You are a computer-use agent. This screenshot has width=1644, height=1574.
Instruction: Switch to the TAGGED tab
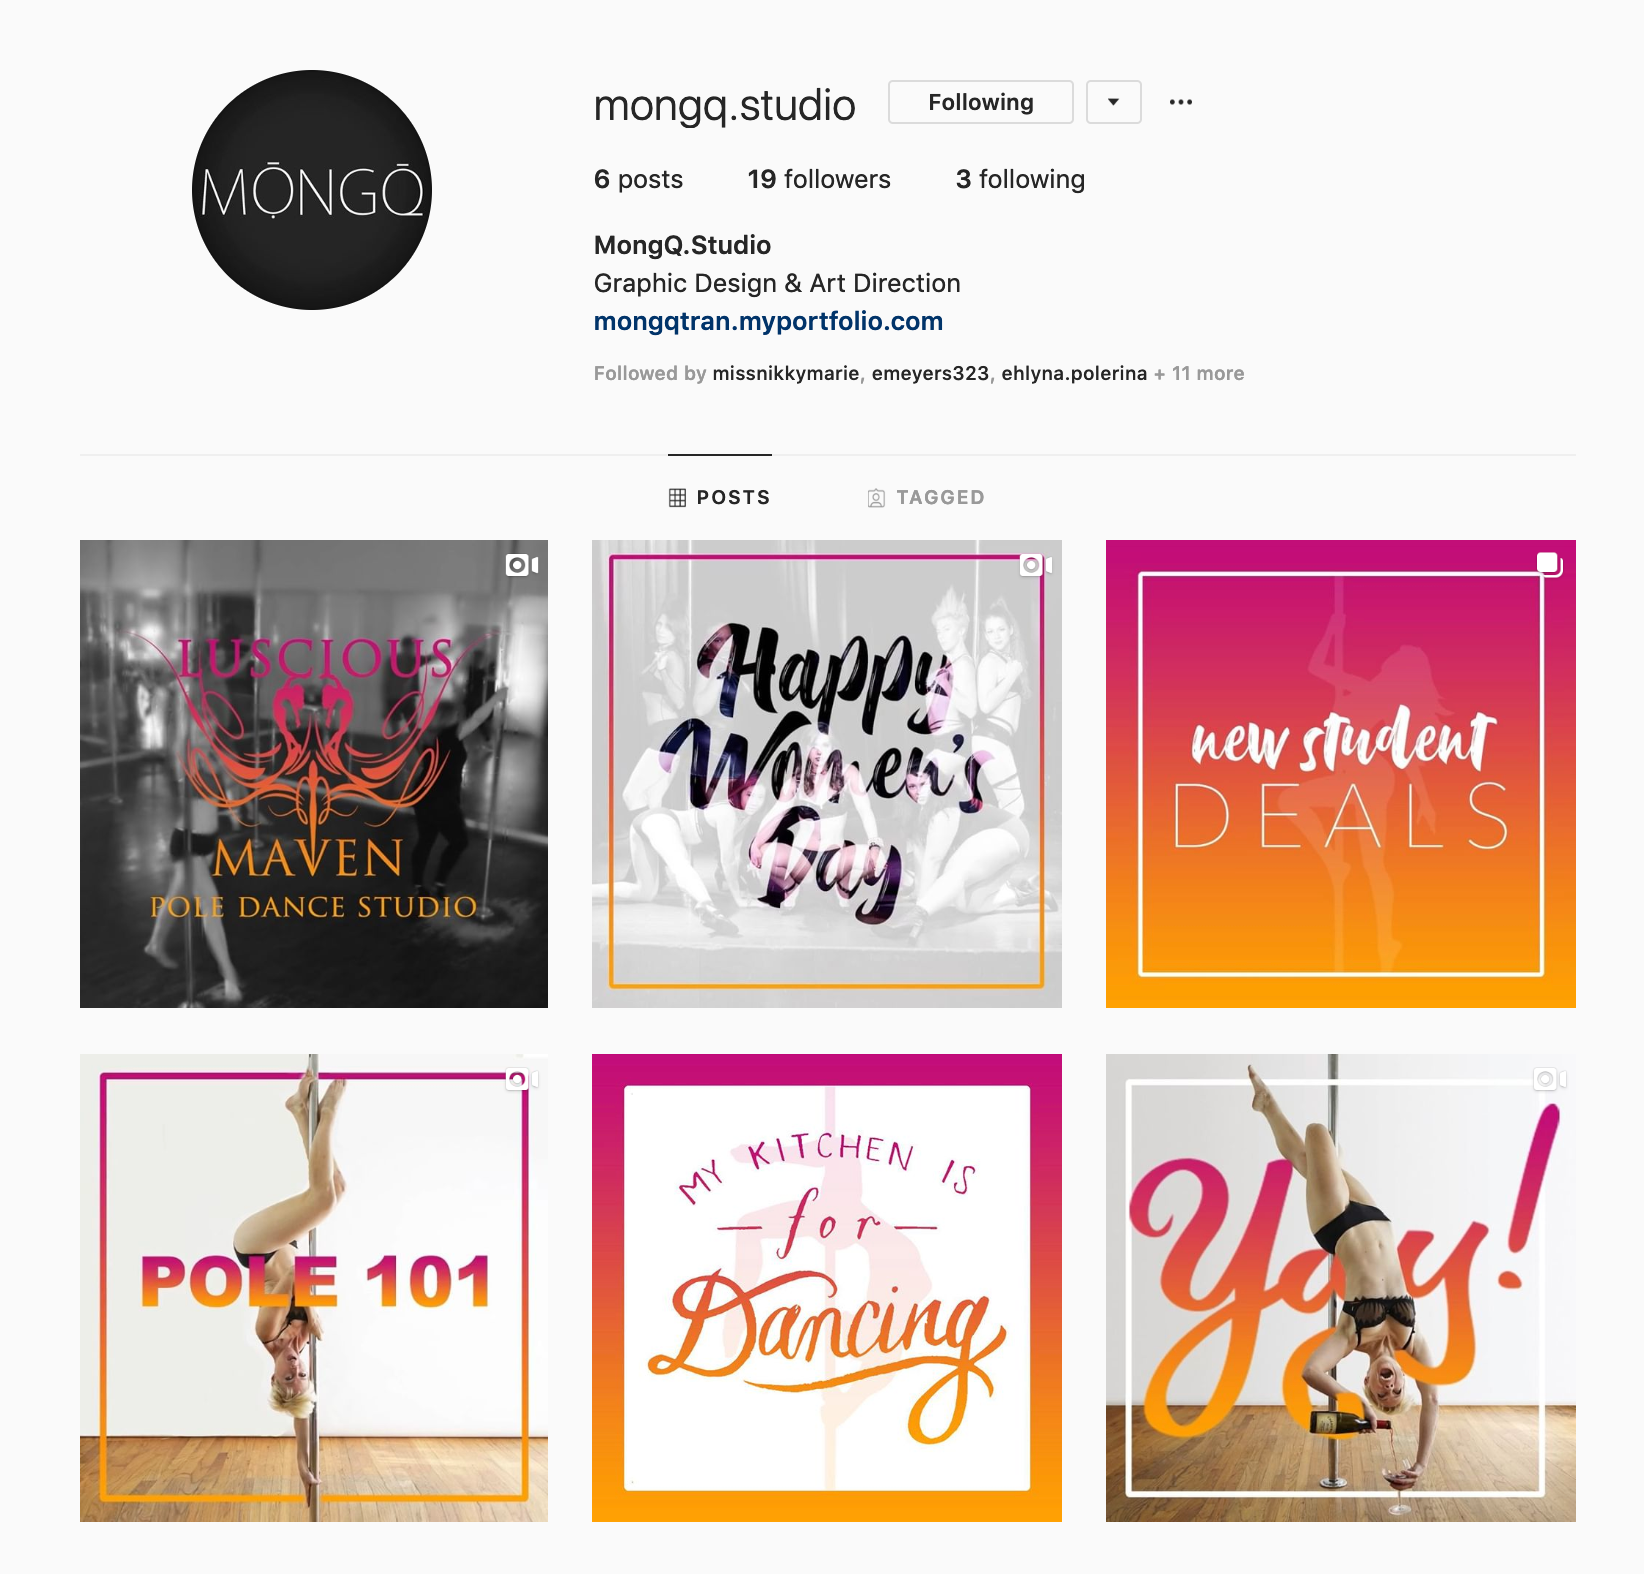tap(926, 497)
